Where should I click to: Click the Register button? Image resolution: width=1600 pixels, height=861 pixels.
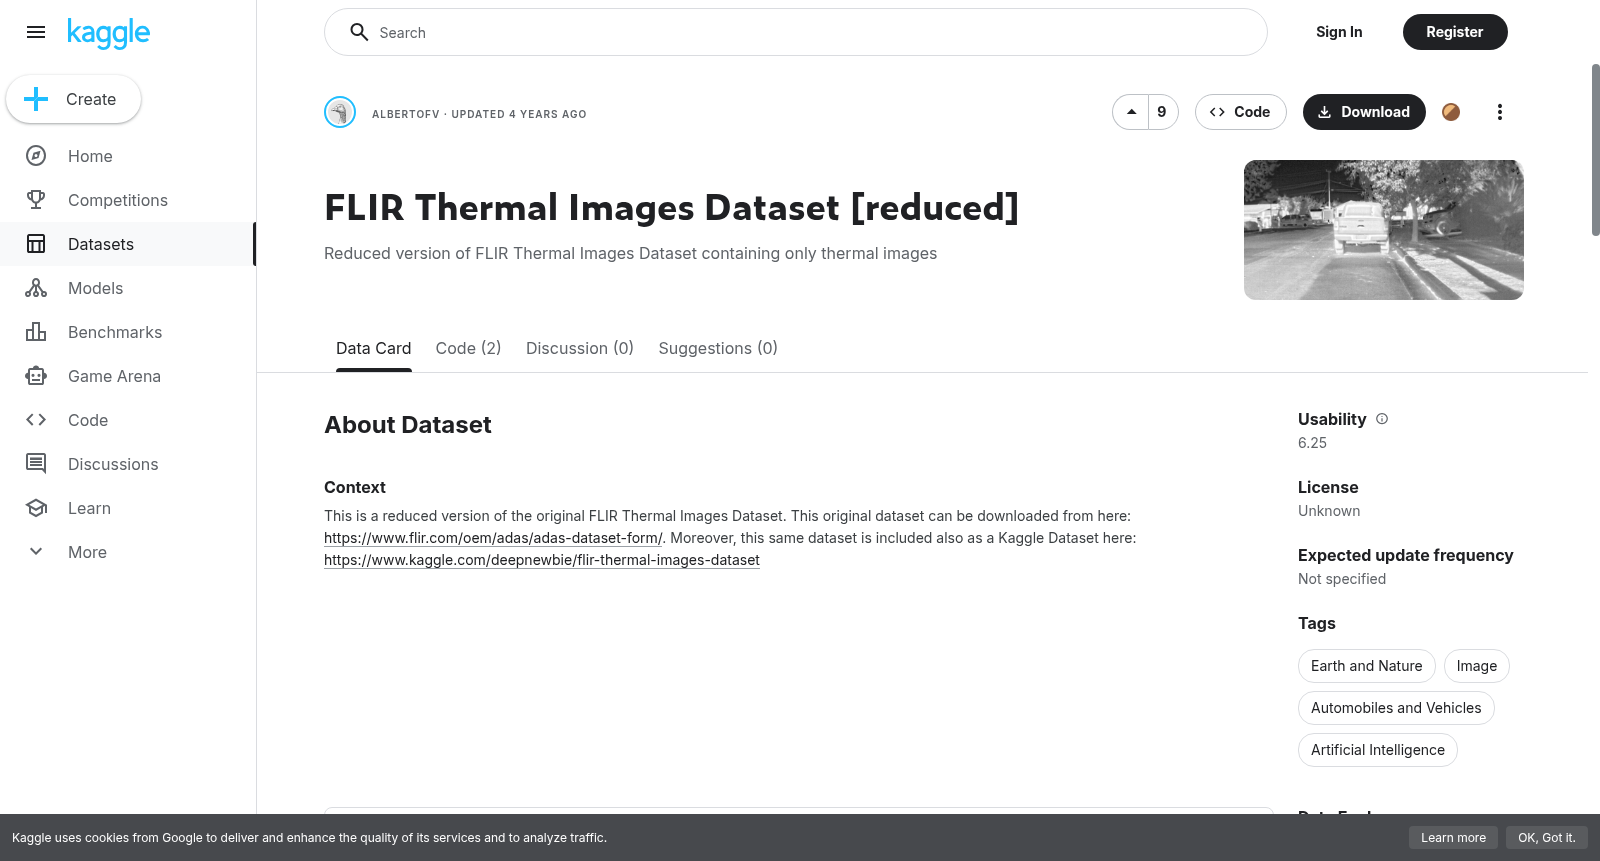(1455, 32)
